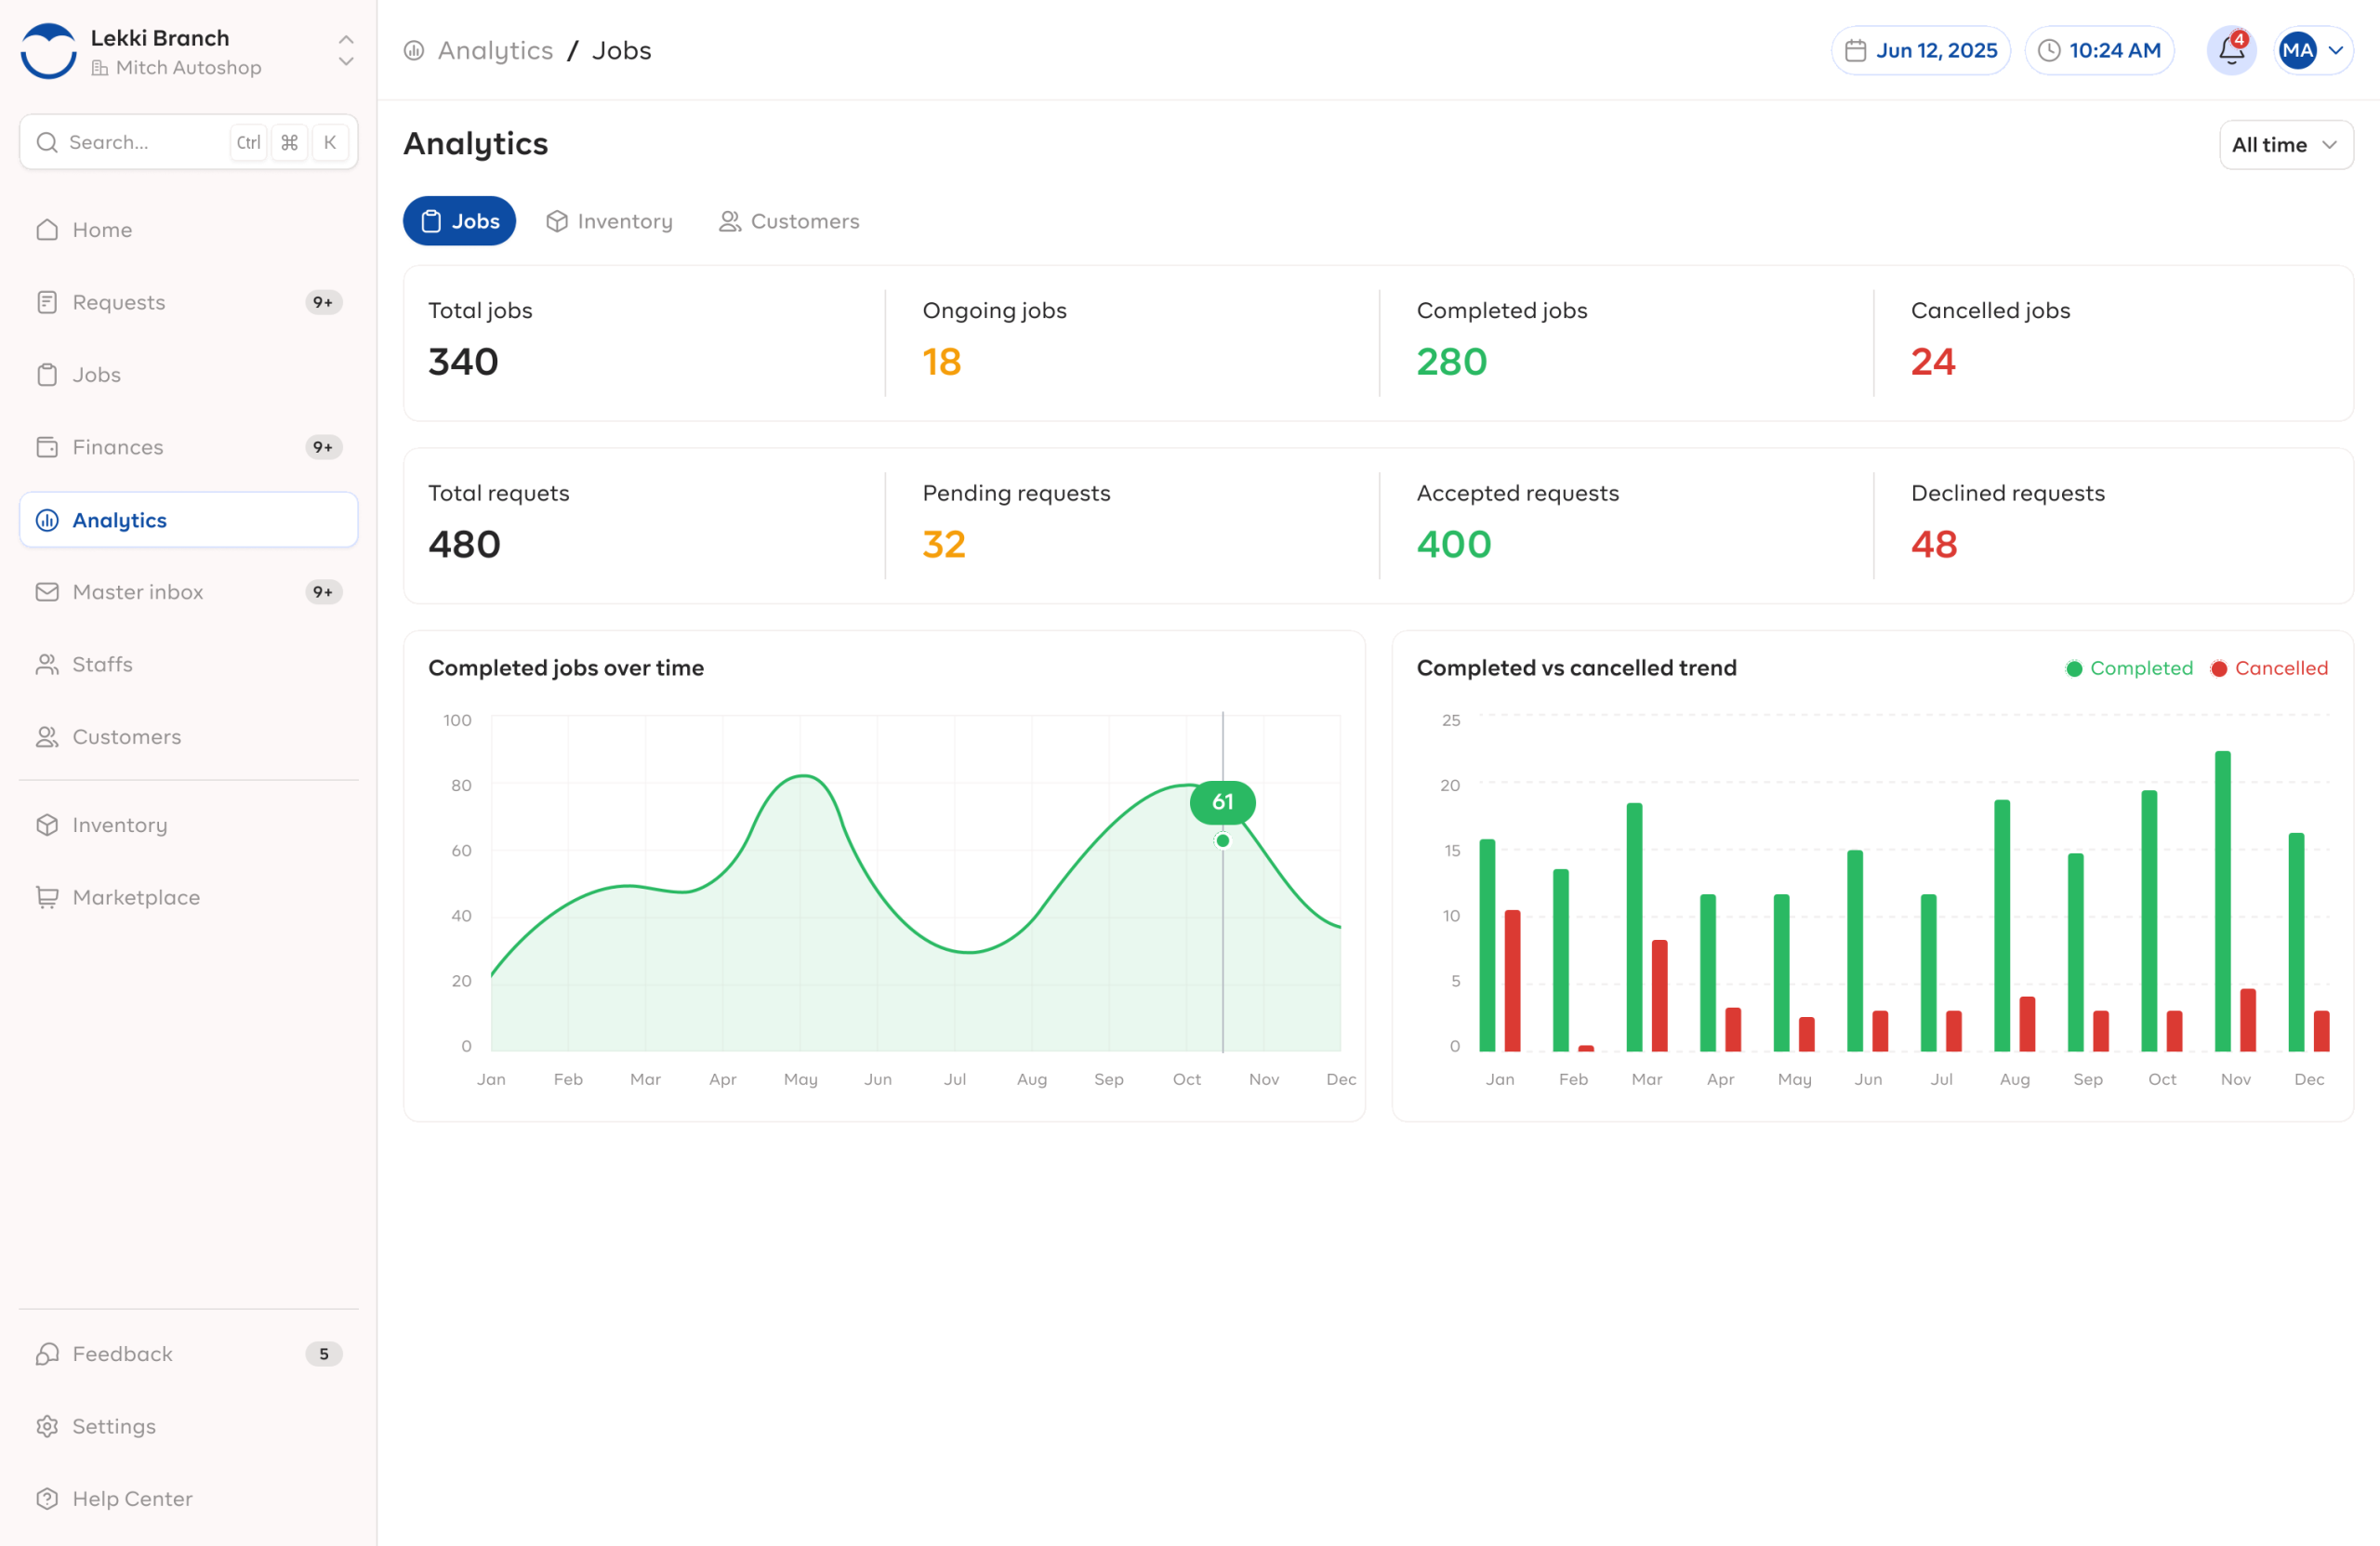The height and width of the screenshot is (1546, 2380).
Task: Click the notification bell icon
Action: point(2230,51)
